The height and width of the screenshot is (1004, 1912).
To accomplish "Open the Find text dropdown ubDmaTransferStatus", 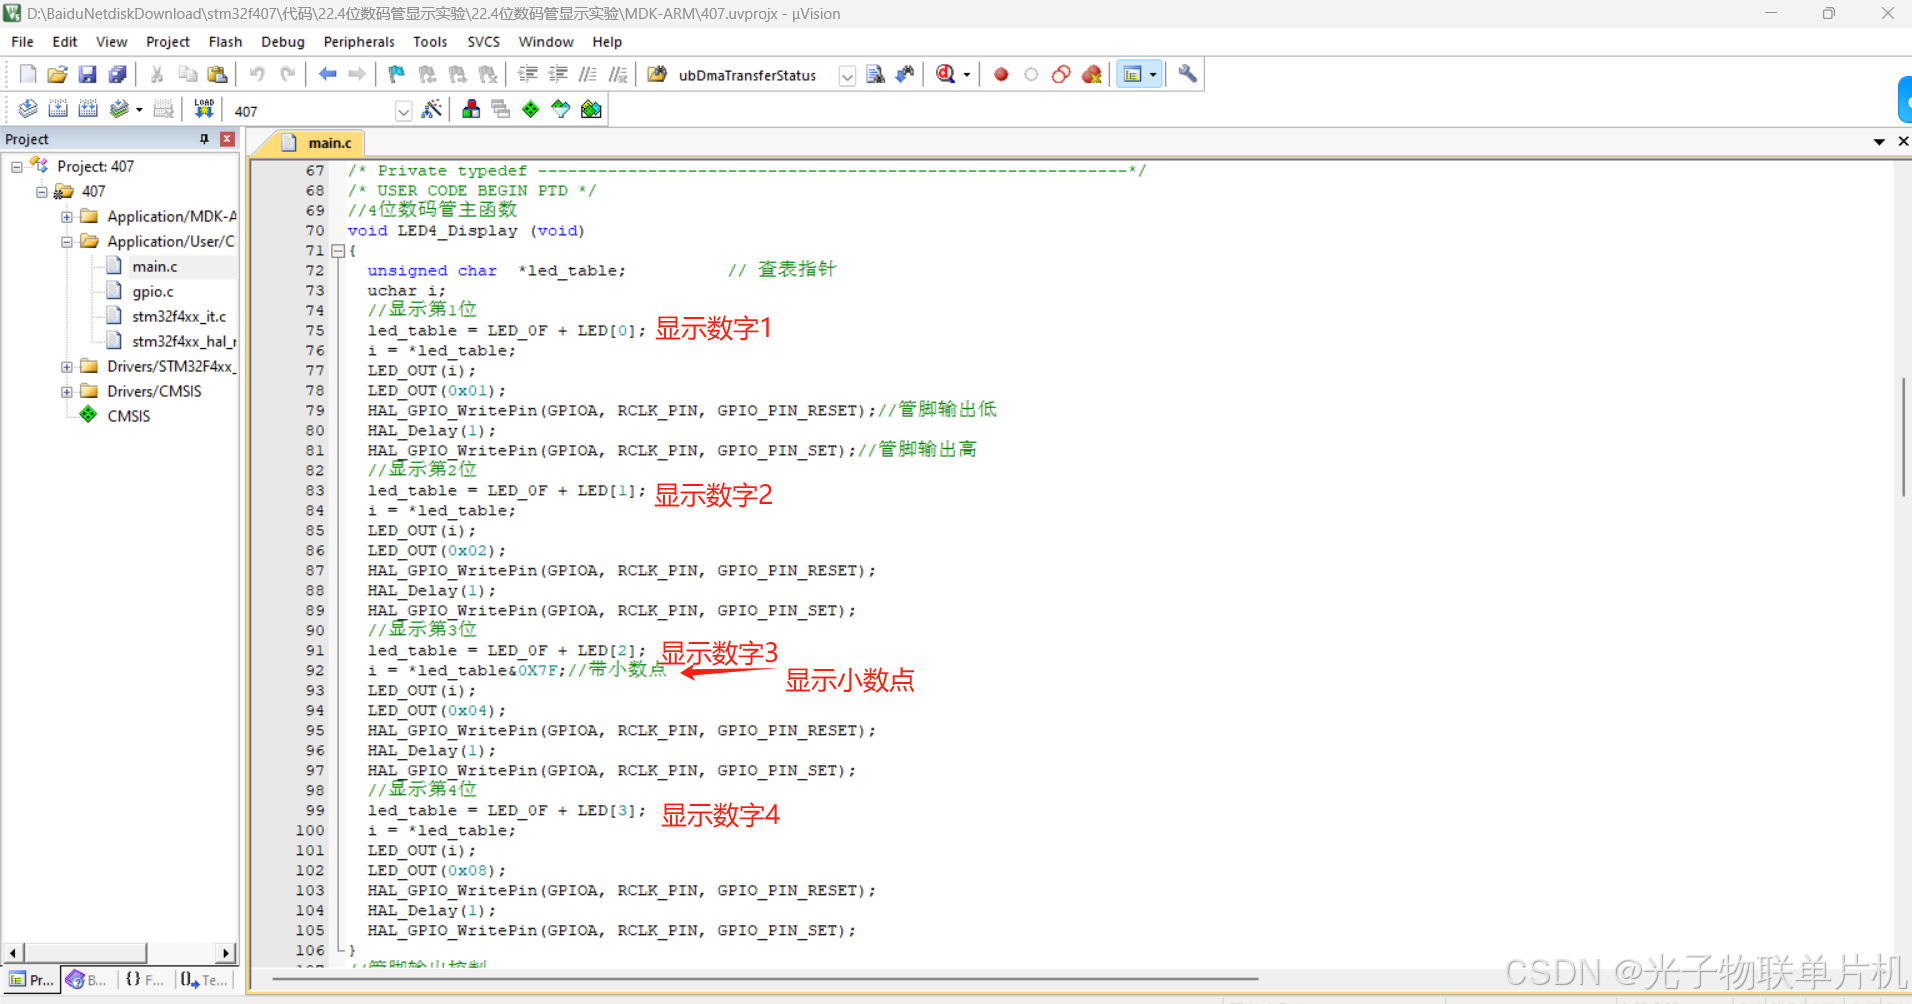I will click(x=847, y=76).
